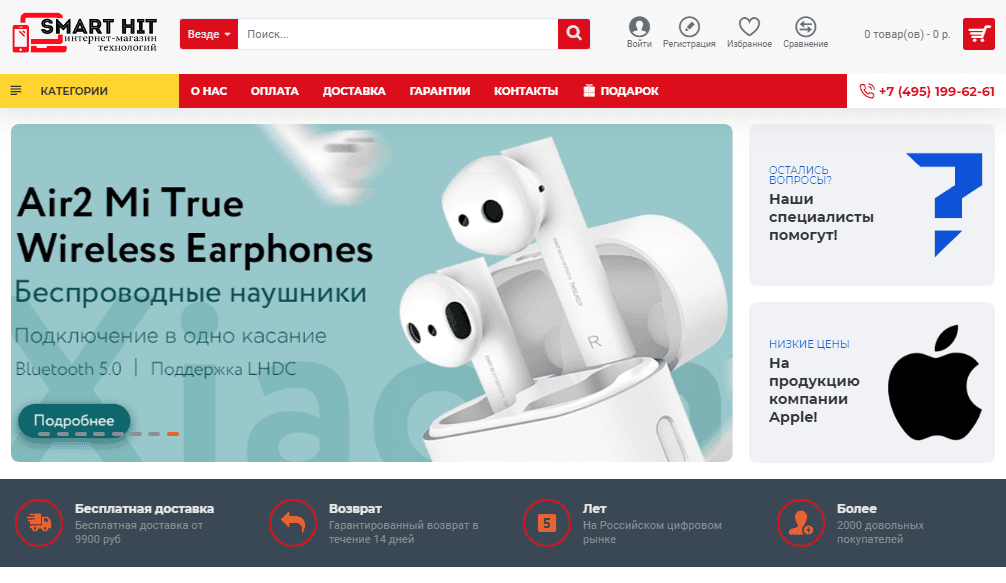The image size is (1006, 583).
Task: Click the Регистрация pencil icon
Action: tap(689, 27)
